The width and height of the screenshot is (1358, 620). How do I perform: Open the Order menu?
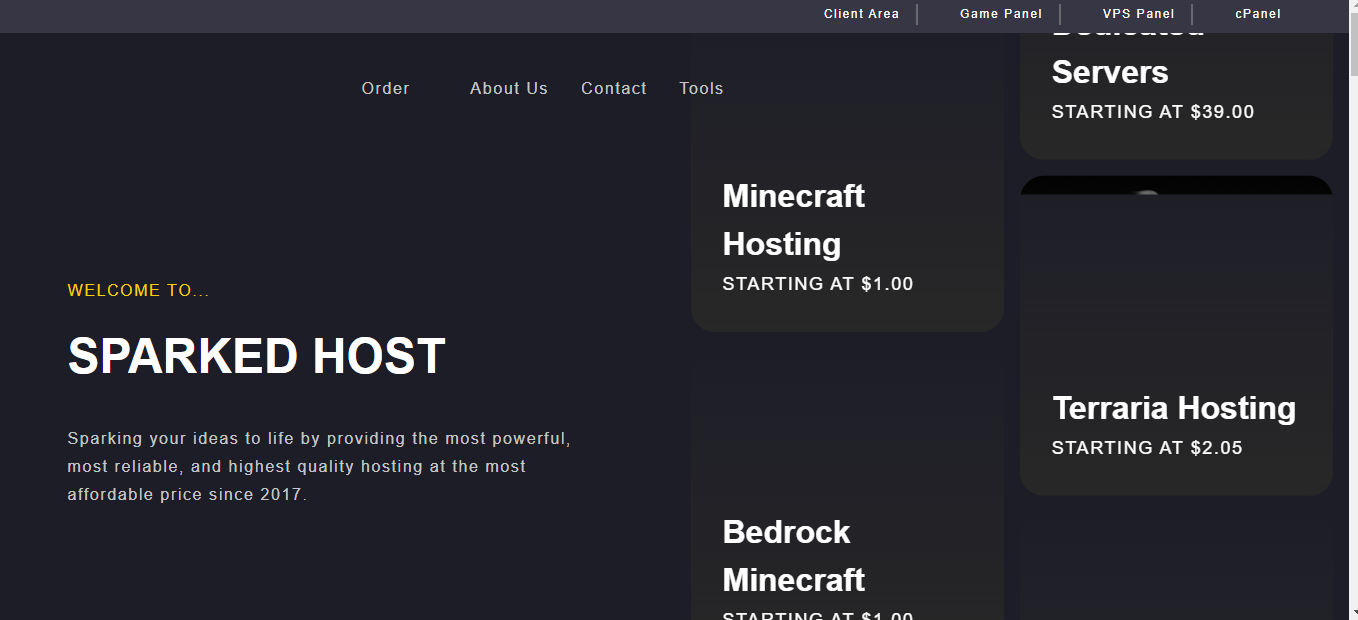pos(385,88)
